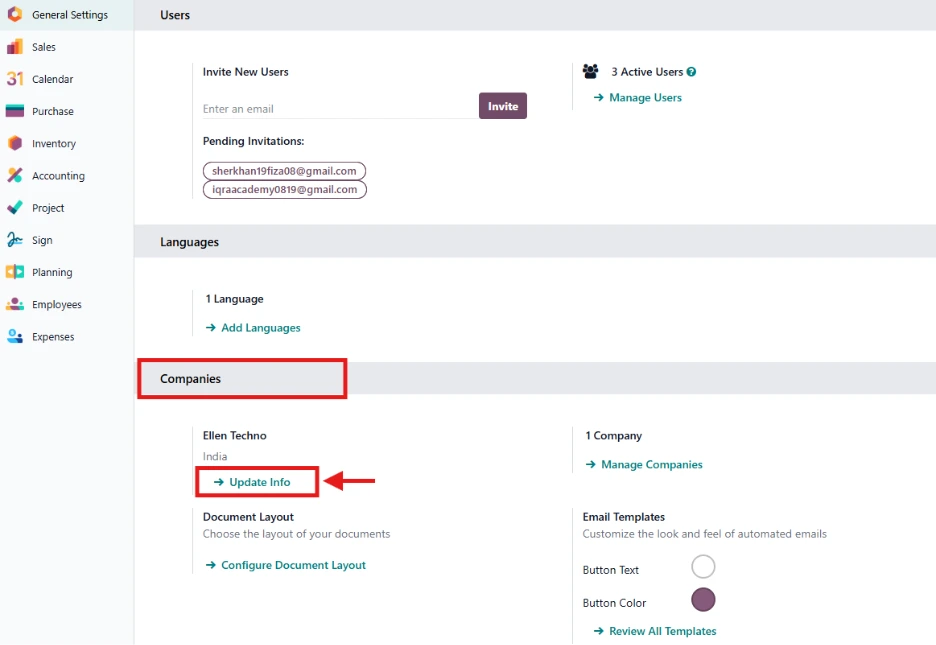Click the Invite button
Image resolution: width=936 pixels, height=645 pixels.
point(502,105)
